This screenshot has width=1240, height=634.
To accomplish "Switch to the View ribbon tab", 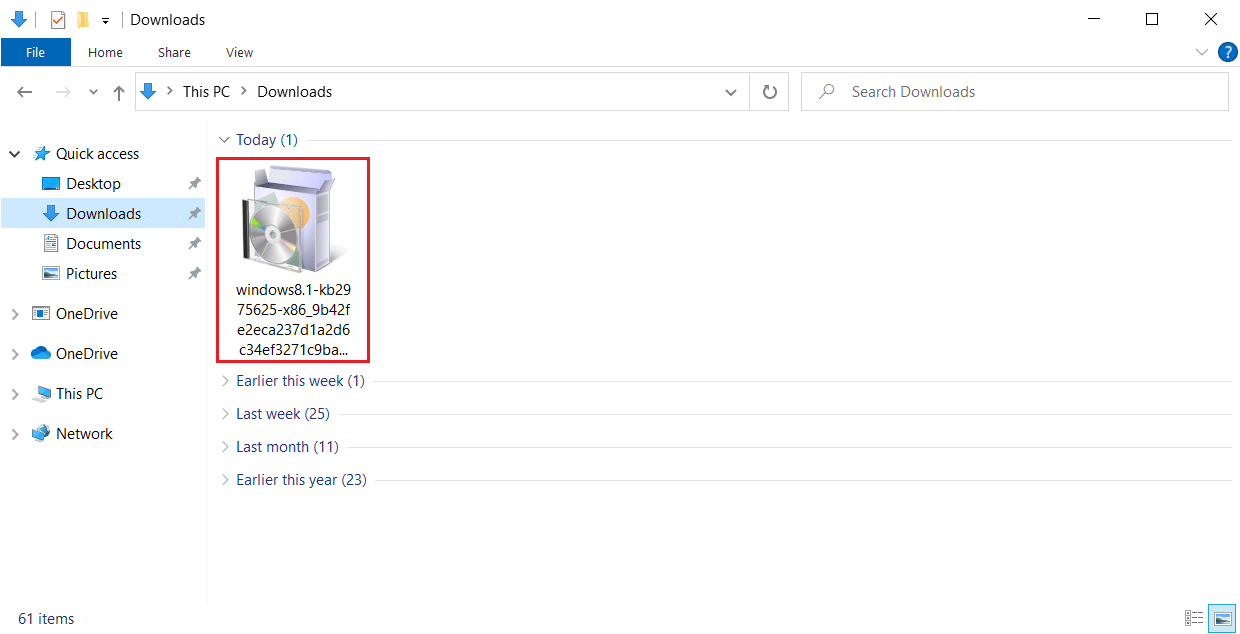I will coord(239,52).
